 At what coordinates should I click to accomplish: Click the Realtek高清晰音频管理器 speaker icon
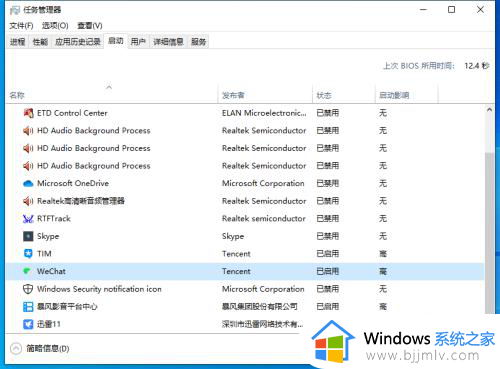(x=28, y=201)
